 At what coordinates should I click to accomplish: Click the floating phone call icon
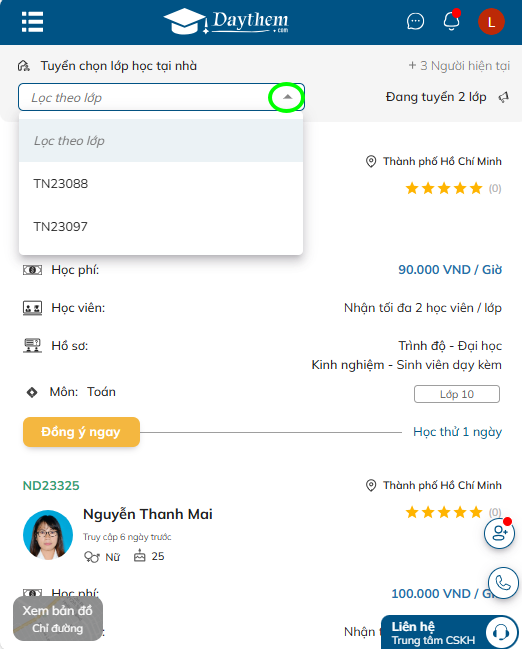tap(503, 583)
